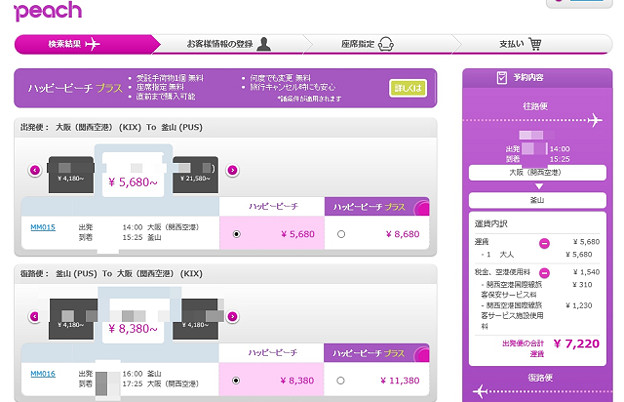Click the 運賃内訳 heading
The width and height of the screenshot is (624, 402).
[491, 224]
